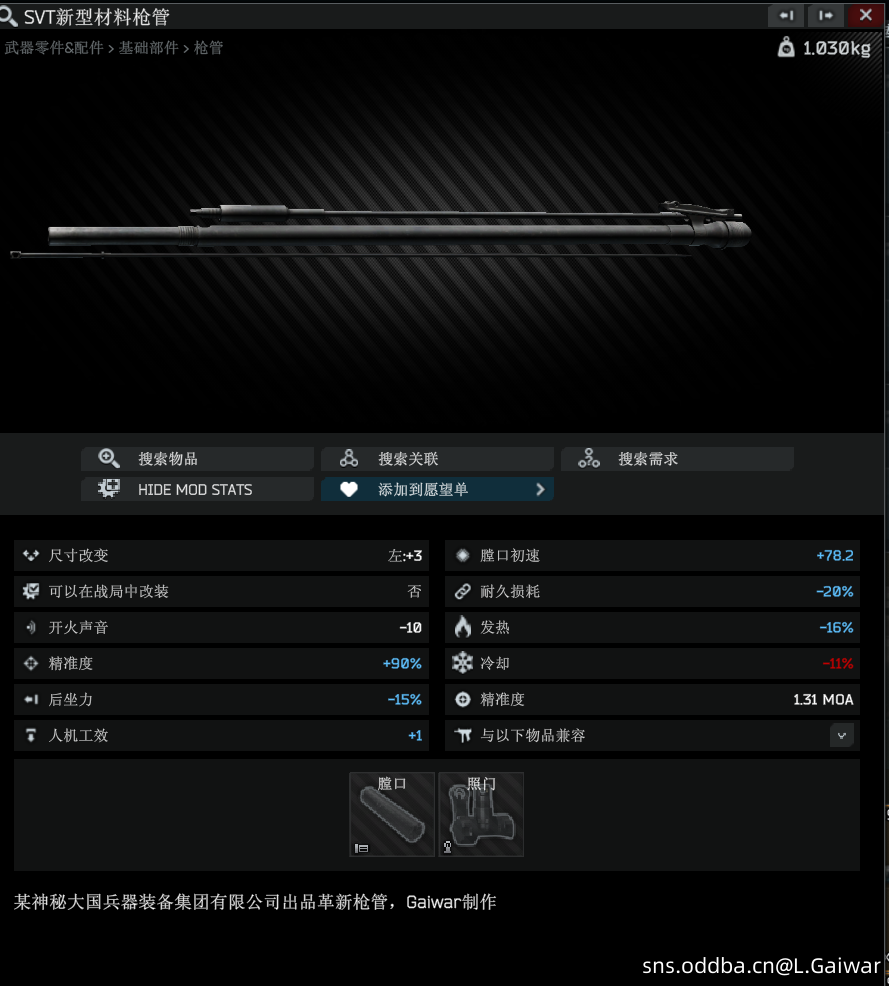Go to previous item with left arrow button

tap(786, 16)
